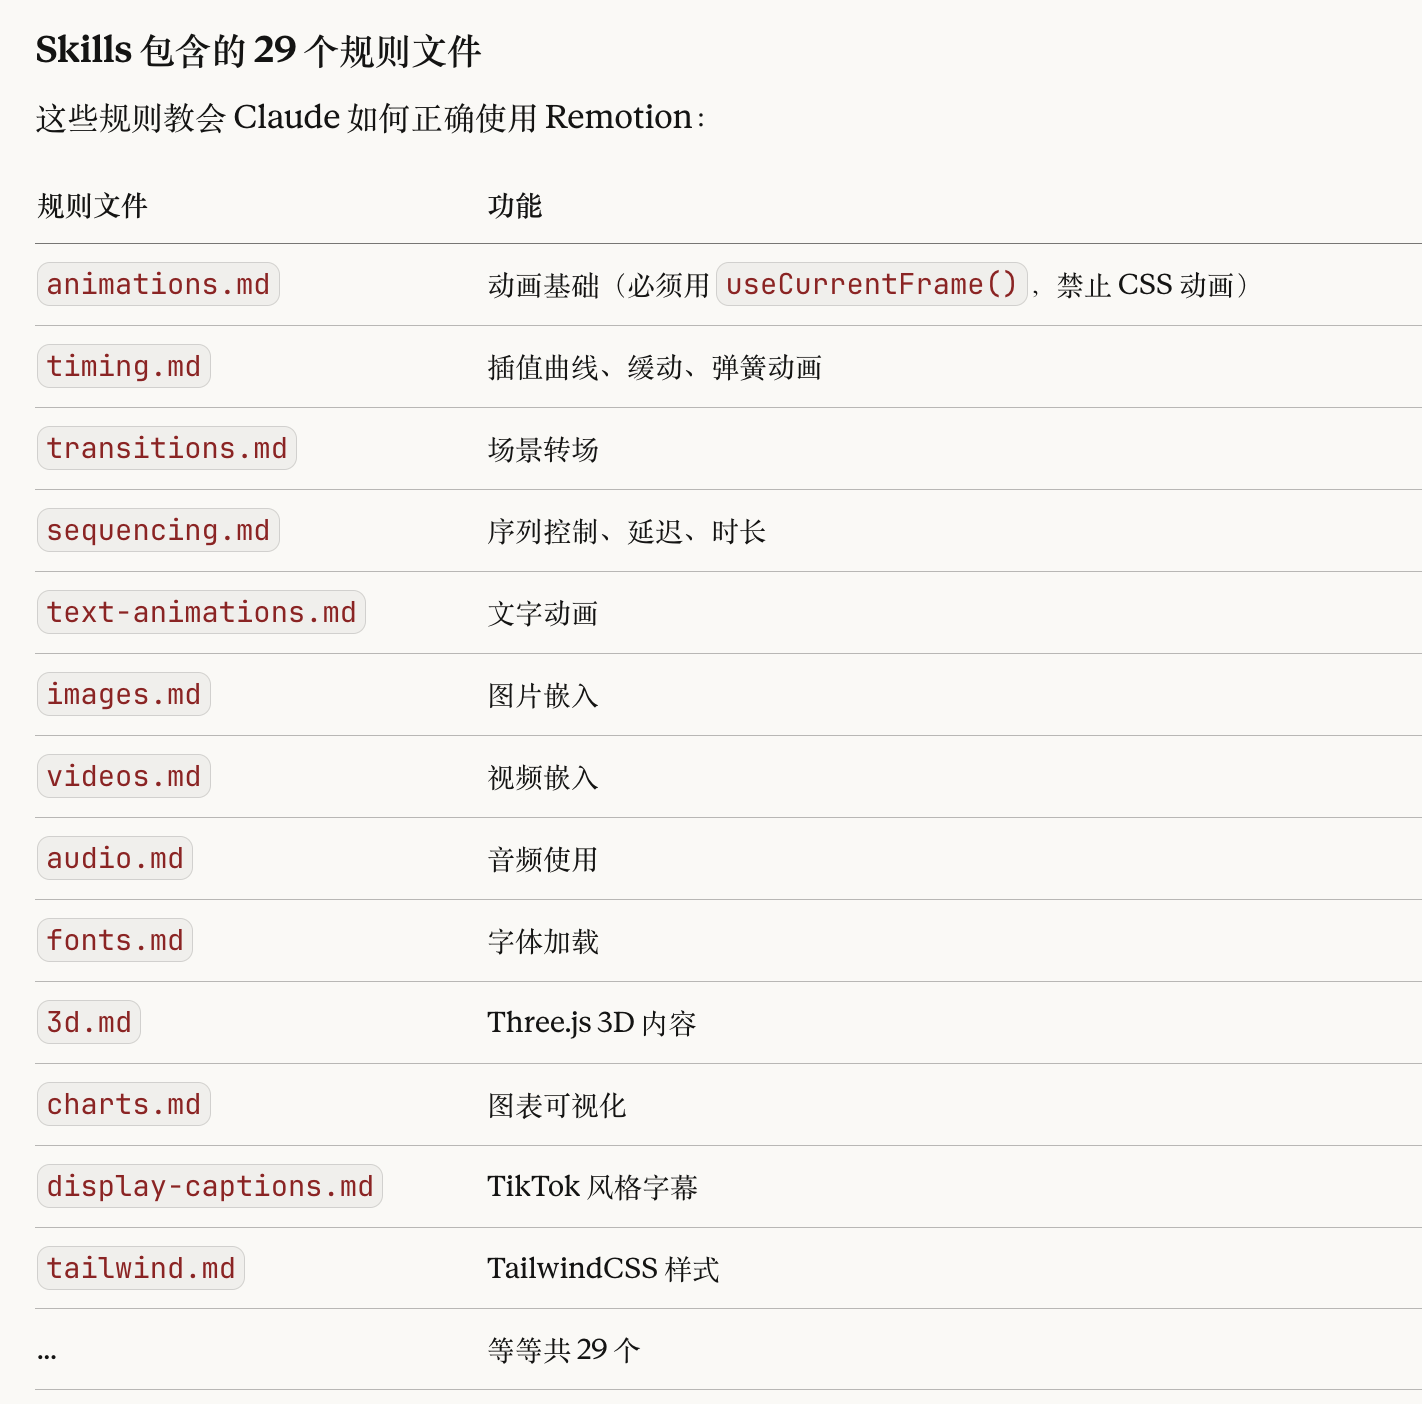This screenshot has width=1422, height=1404.
Task: Click the TikTok 风格字幕 description text
Action: 592,1187
